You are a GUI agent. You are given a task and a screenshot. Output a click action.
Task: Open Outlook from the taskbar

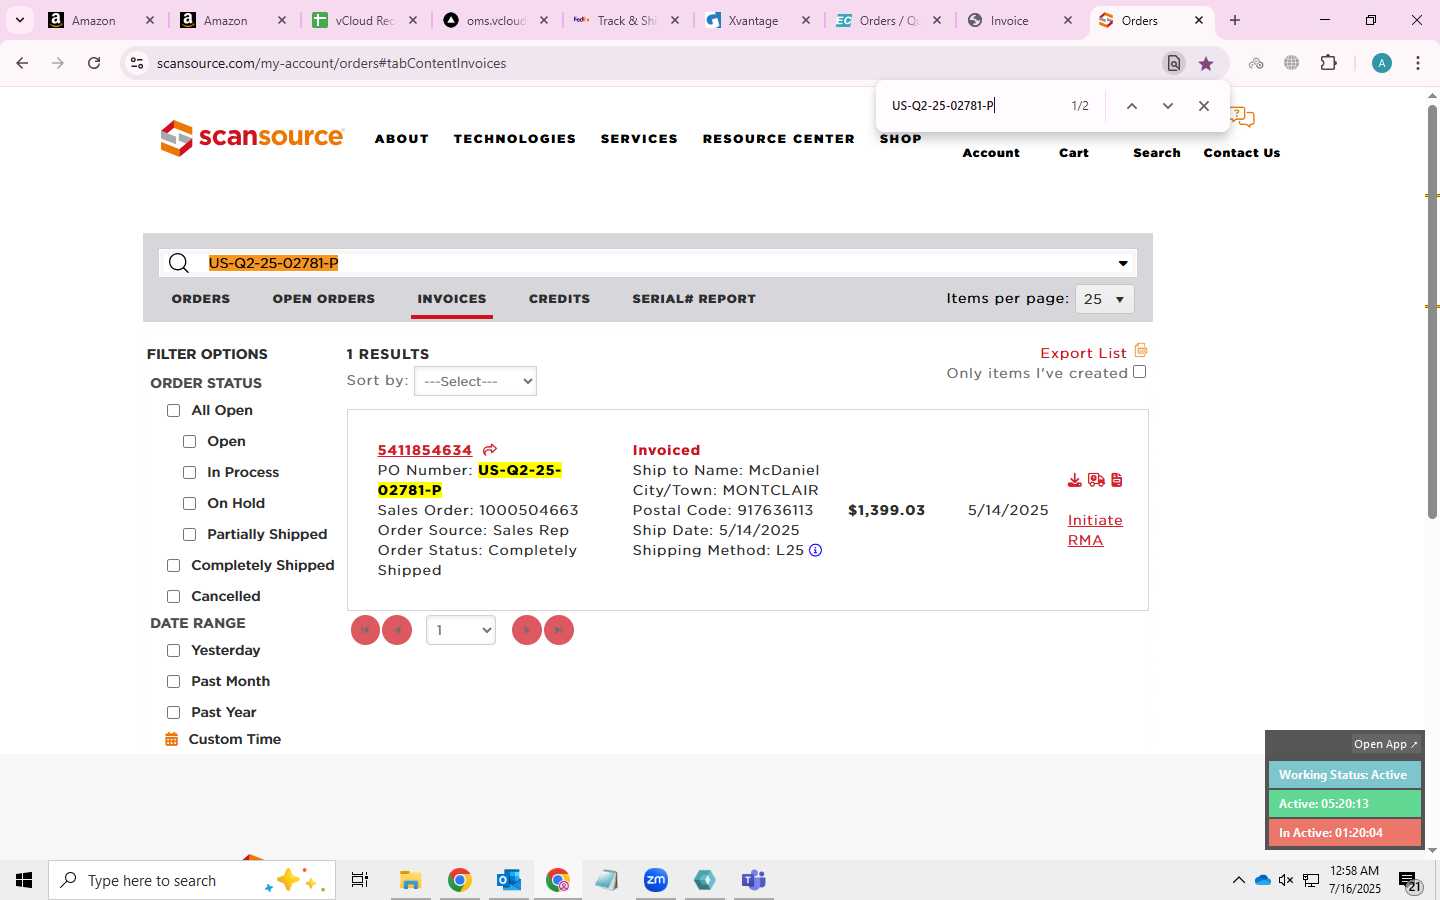point(509,880)
